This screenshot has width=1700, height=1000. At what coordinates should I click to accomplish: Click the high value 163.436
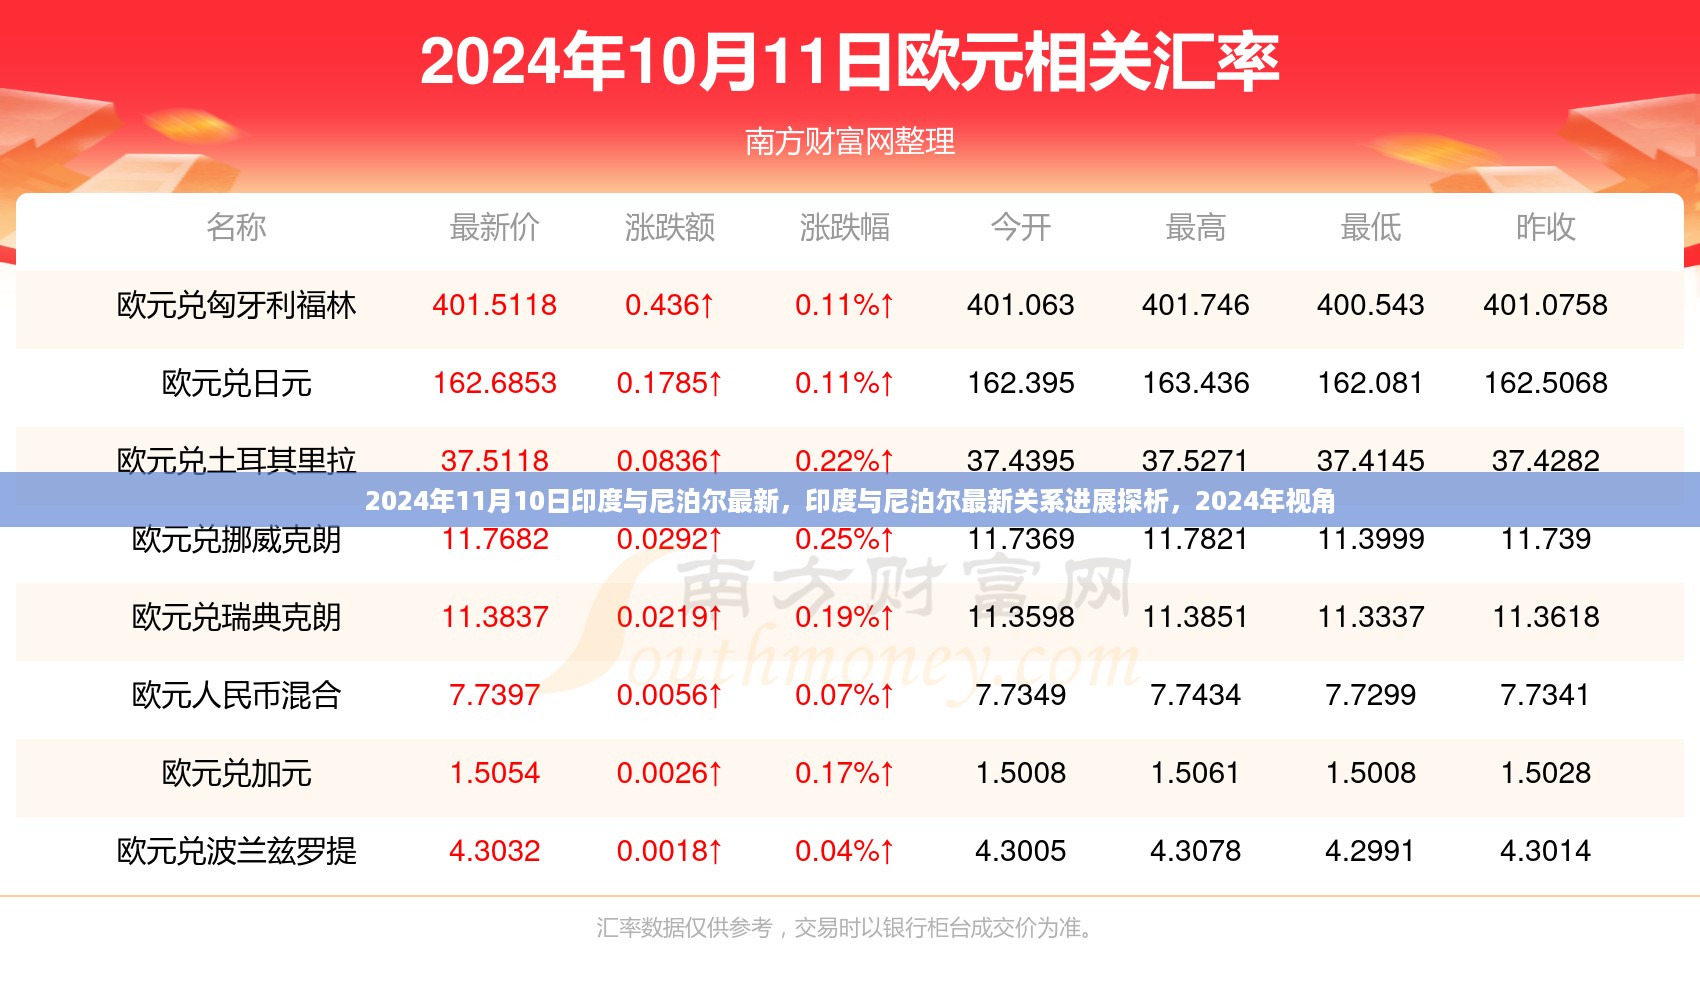[x=1195, y=383]
